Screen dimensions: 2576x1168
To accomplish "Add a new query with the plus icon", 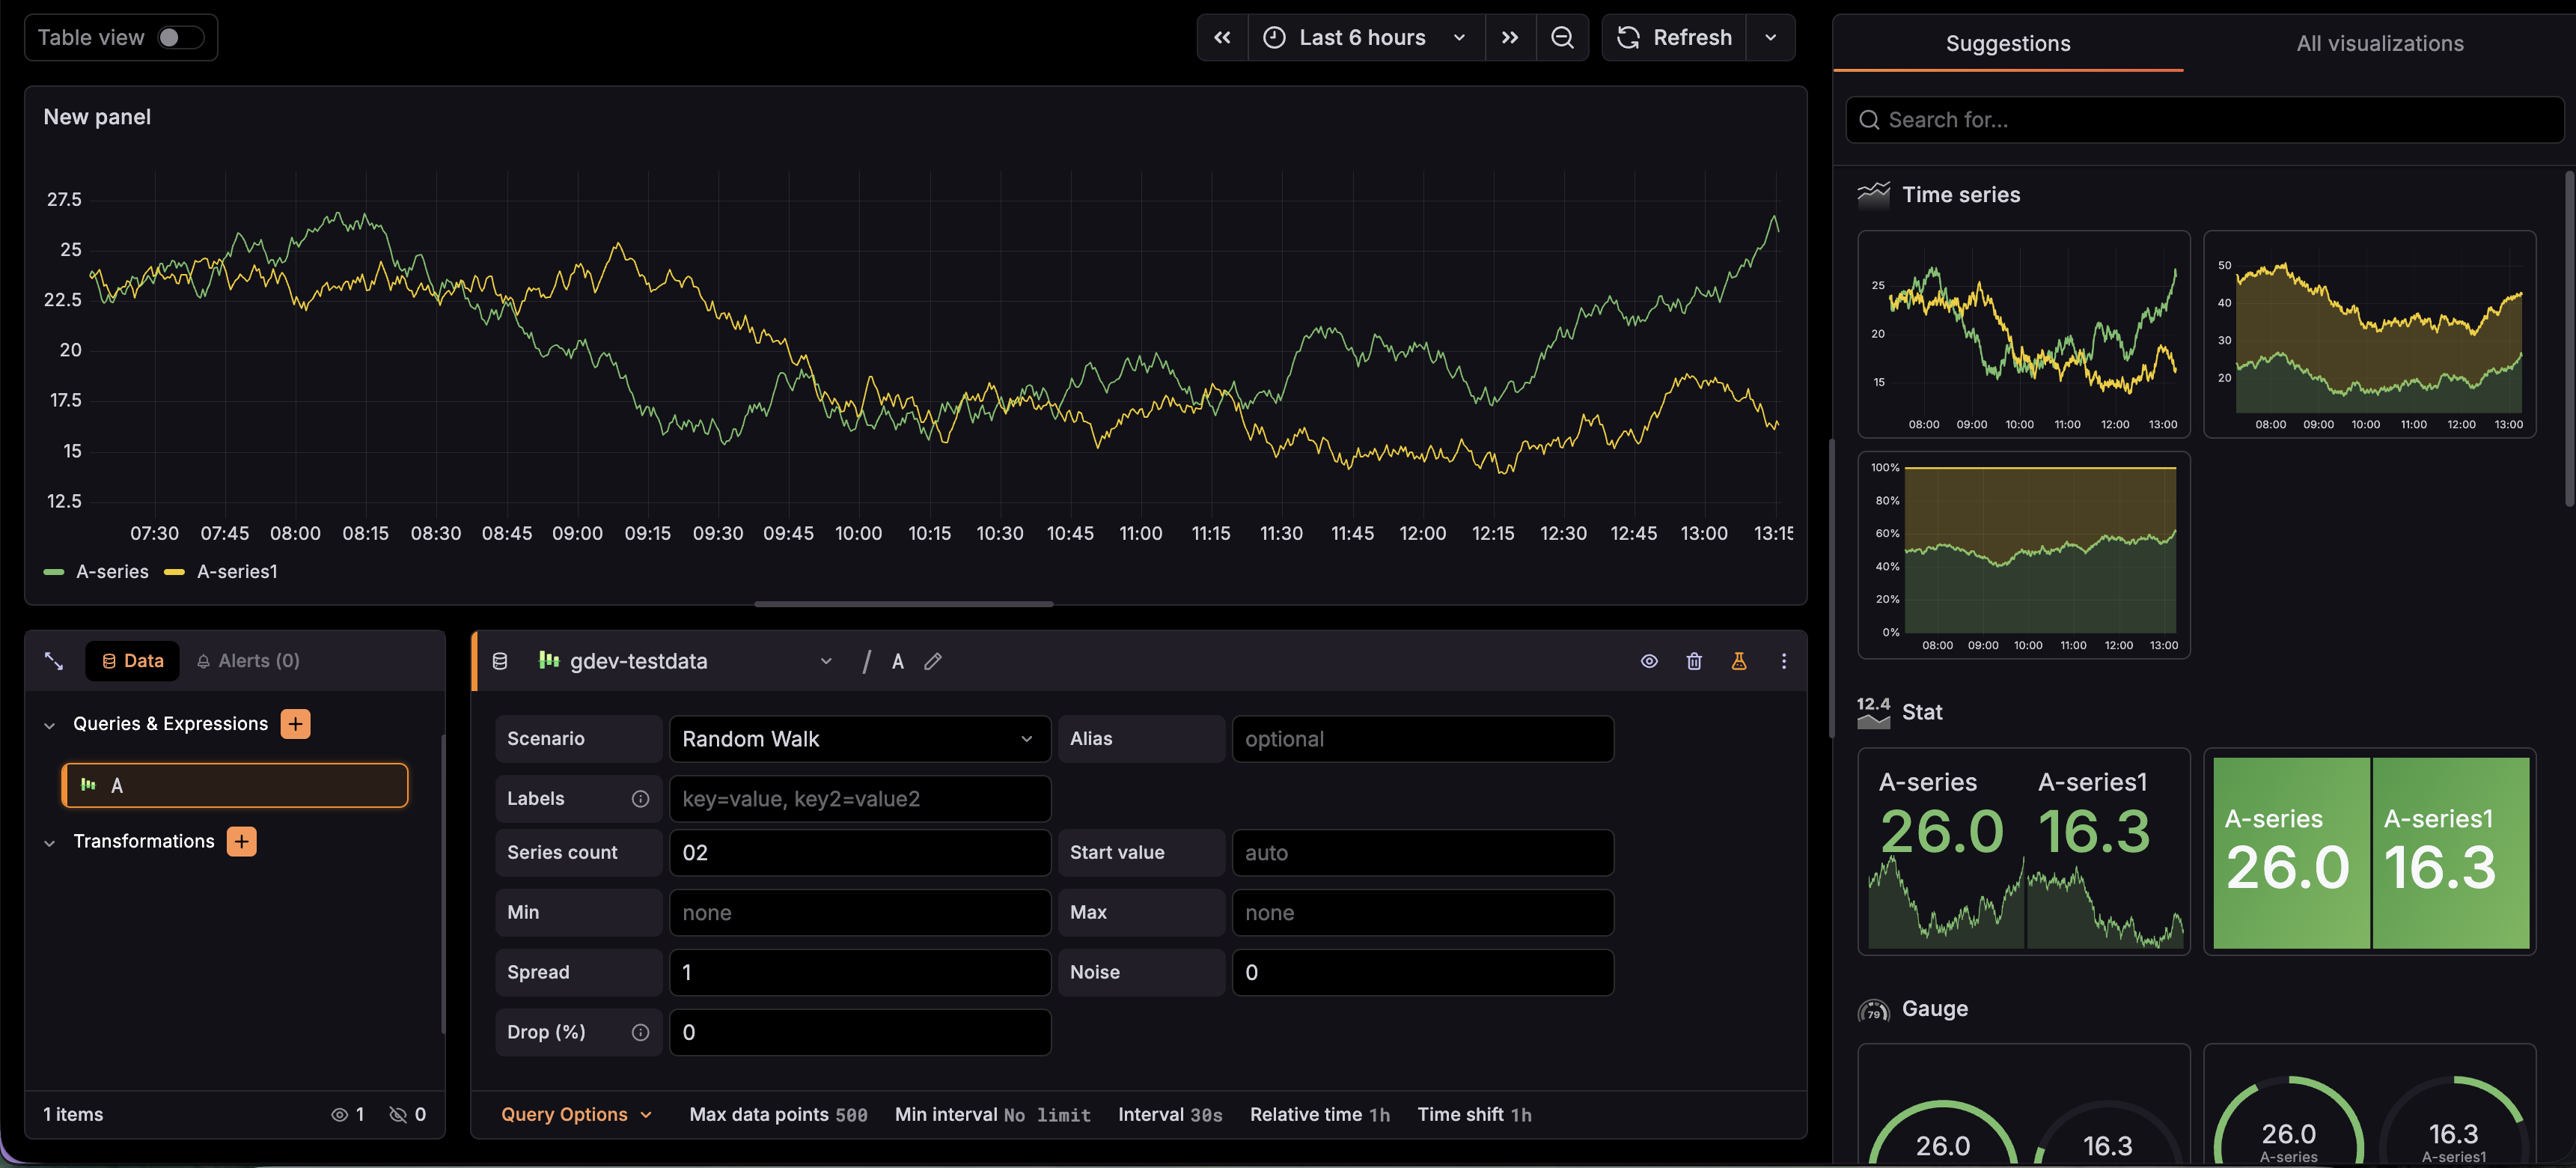I will 295,723.
